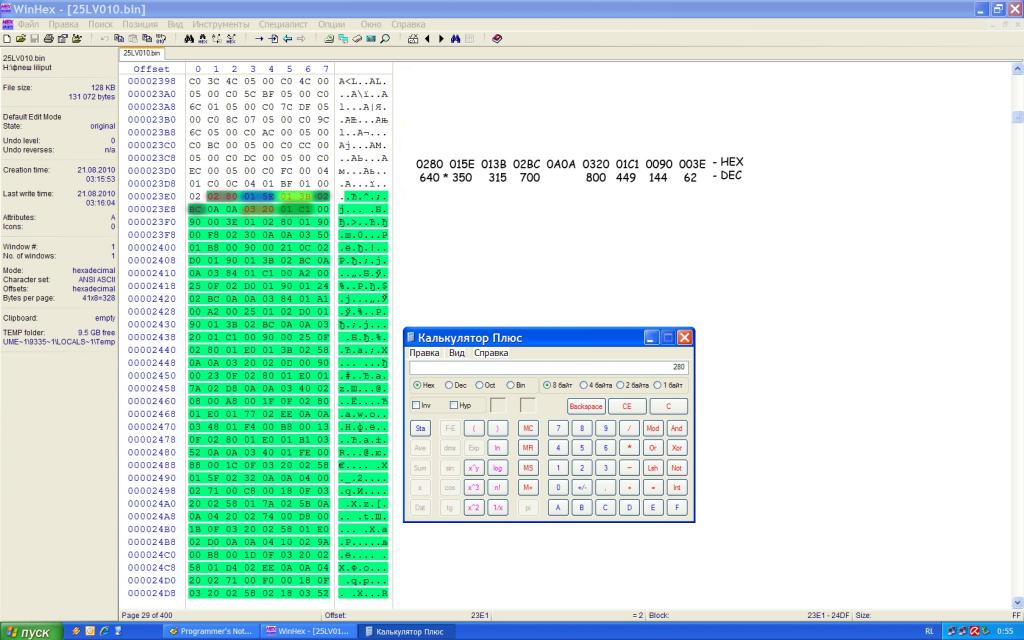This screenshot has height=640, width=1024.
Task: Tick the Hyp checkbox
Action: [455, 405]
